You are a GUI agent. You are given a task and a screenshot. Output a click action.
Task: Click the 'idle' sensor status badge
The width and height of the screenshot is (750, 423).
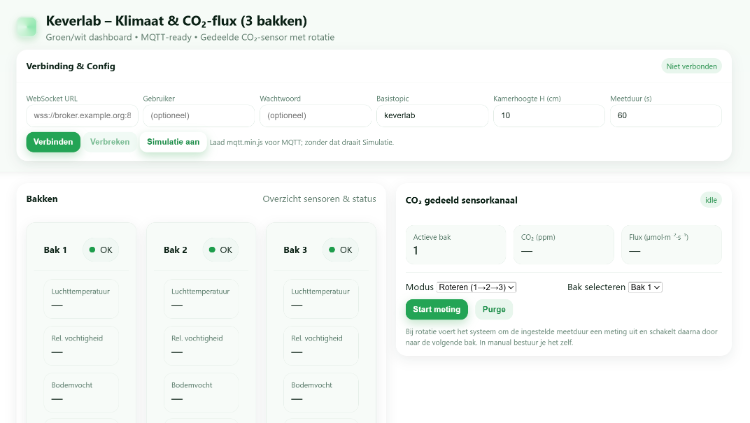point(710,200)
